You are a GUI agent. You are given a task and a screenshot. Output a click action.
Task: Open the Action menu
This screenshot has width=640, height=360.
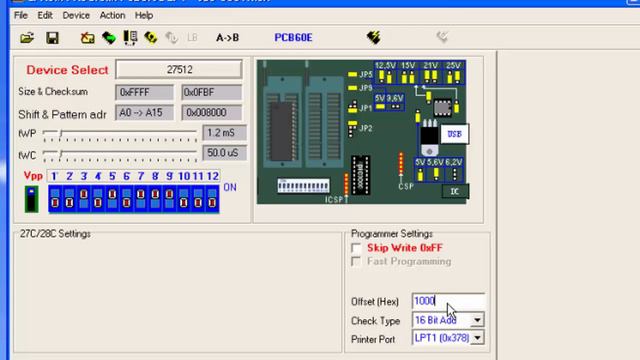tap(112, 16)
